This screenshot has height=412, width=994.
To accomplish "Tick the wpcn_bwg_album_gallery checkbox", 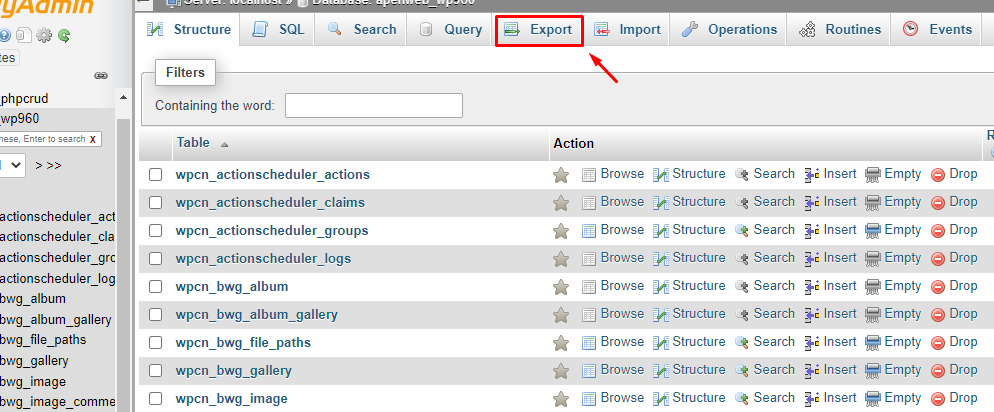I will coord(155,314).
